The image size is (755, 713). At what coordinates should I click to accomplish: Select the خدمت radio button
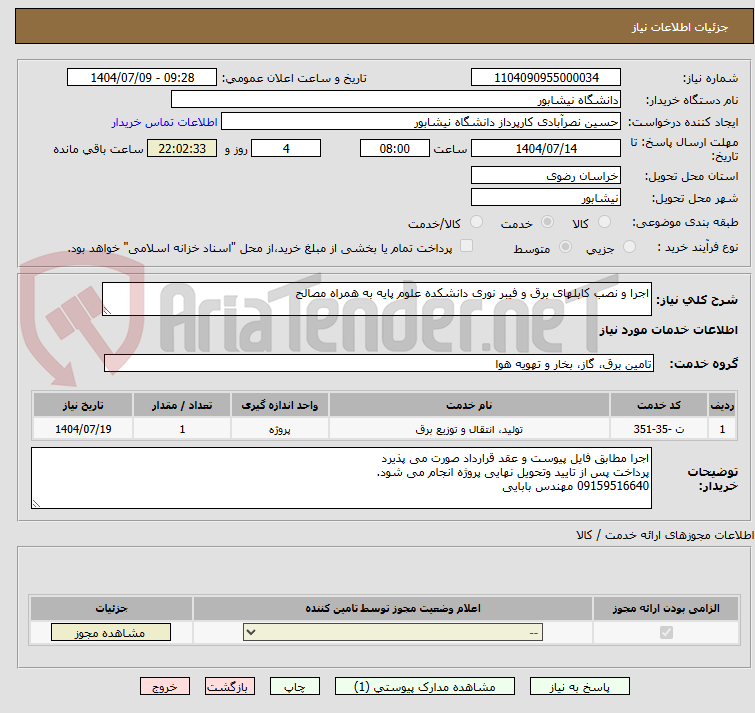point(547,222)
